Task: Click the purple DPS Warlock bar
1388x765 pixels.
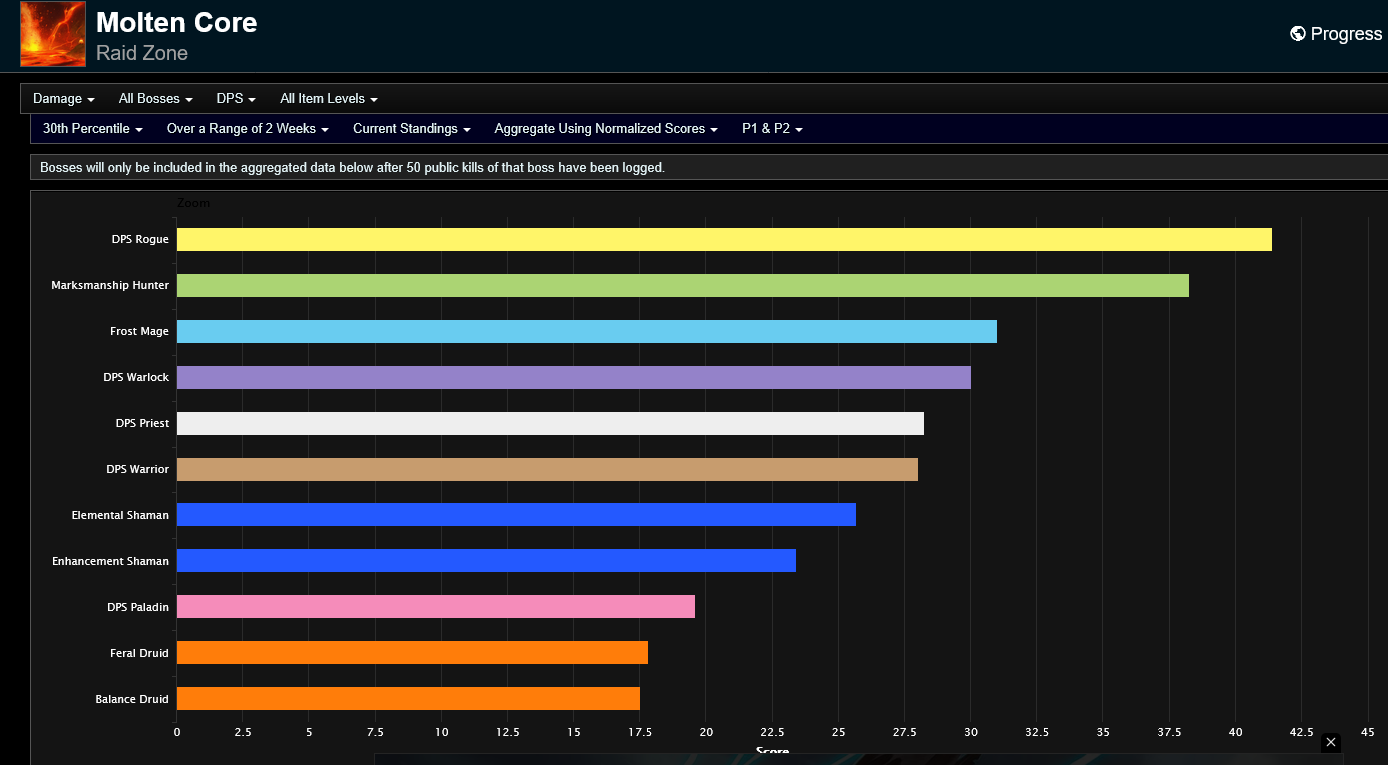Action: 574,377
